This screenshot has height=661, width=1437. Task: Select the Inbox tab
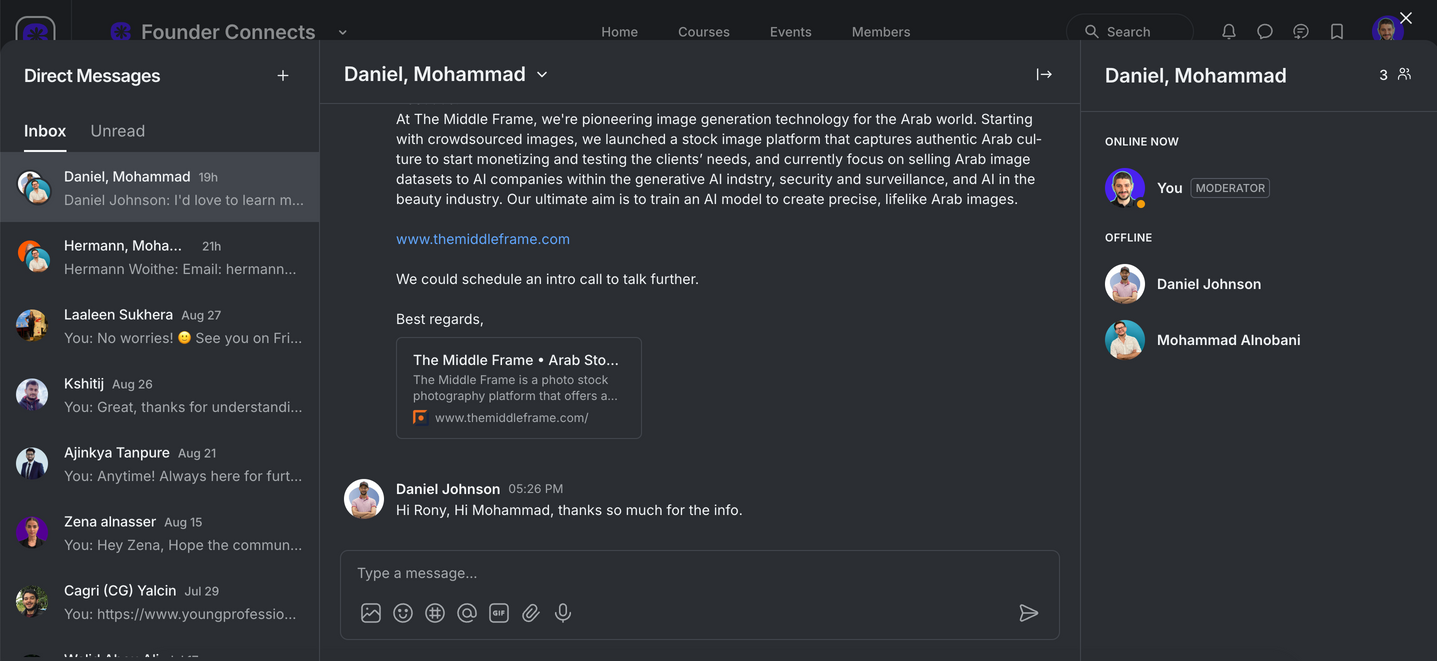pos(45,131)
